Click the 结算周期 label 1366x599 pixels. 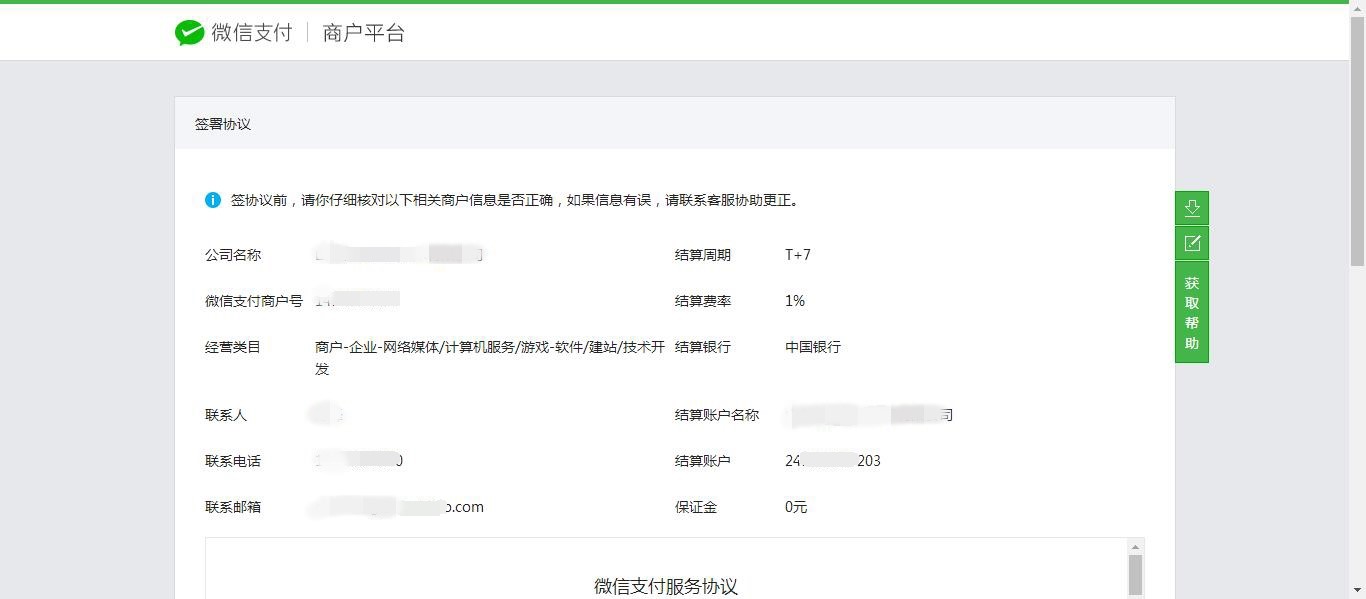point(703,255)
